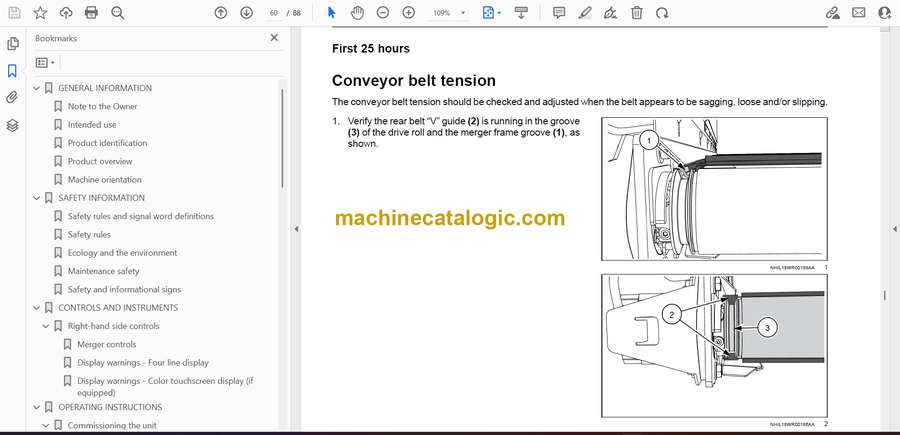Click the document vertical scrollbar thumb

point(885,295)
